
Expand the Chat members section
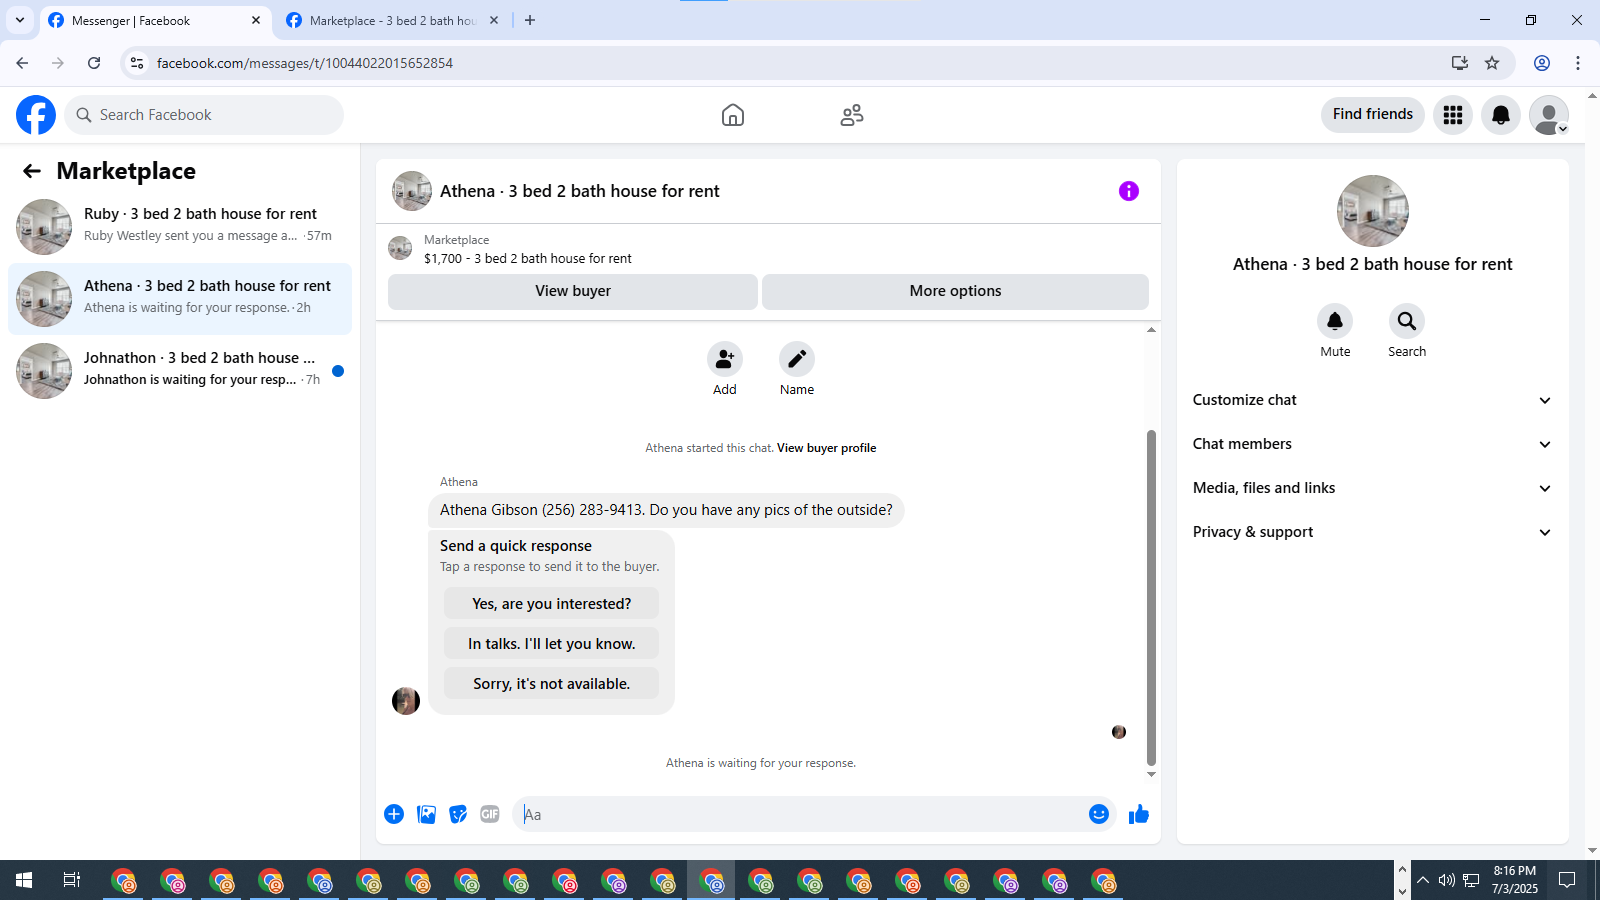tap(1373, 444)
